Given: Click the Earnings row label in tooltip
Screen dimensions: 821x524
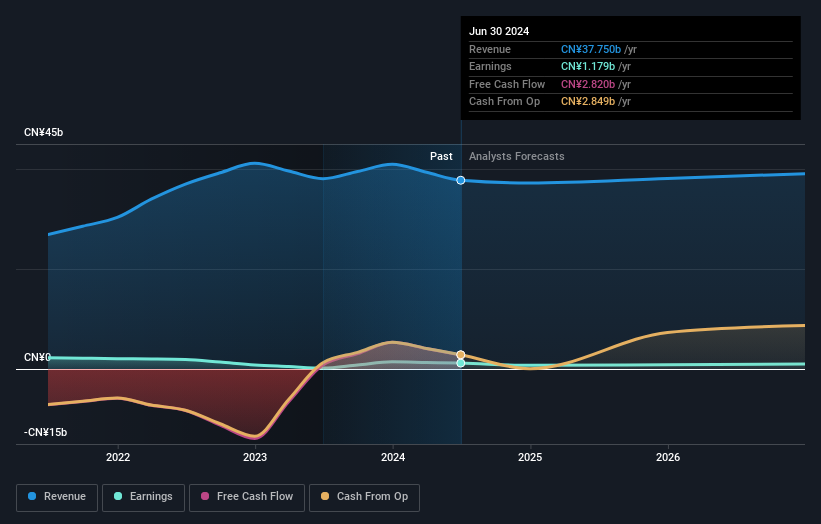Looking at the screenshot, I should pos(490,66).
